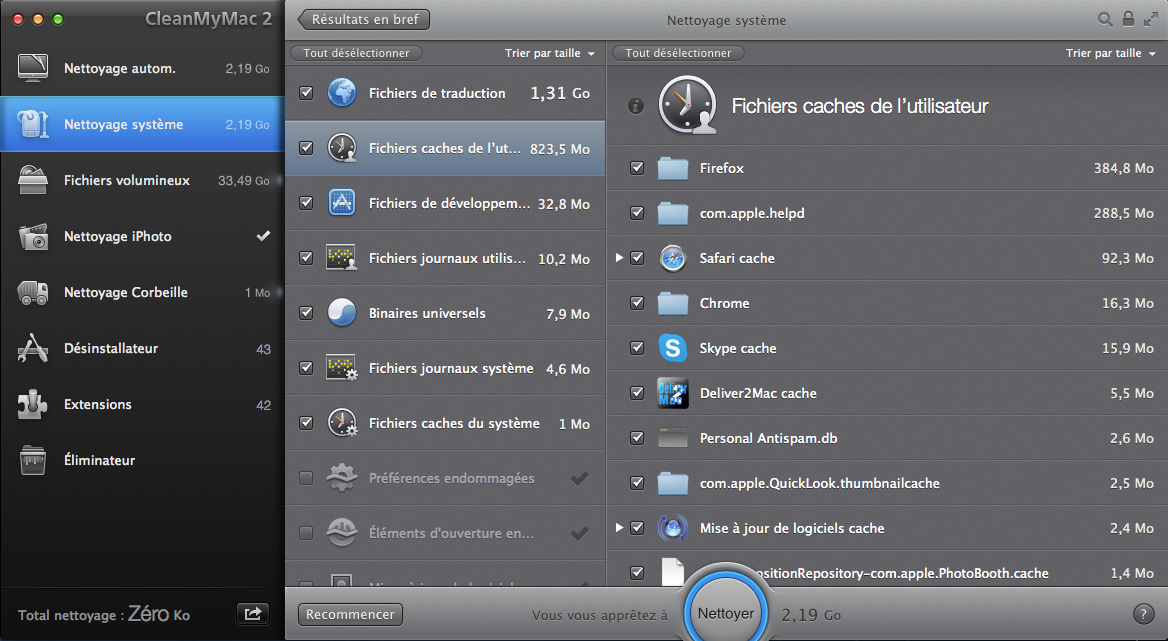Click the large clock icon in header
Screen dimensions: 1168x641
click(687, 105)
